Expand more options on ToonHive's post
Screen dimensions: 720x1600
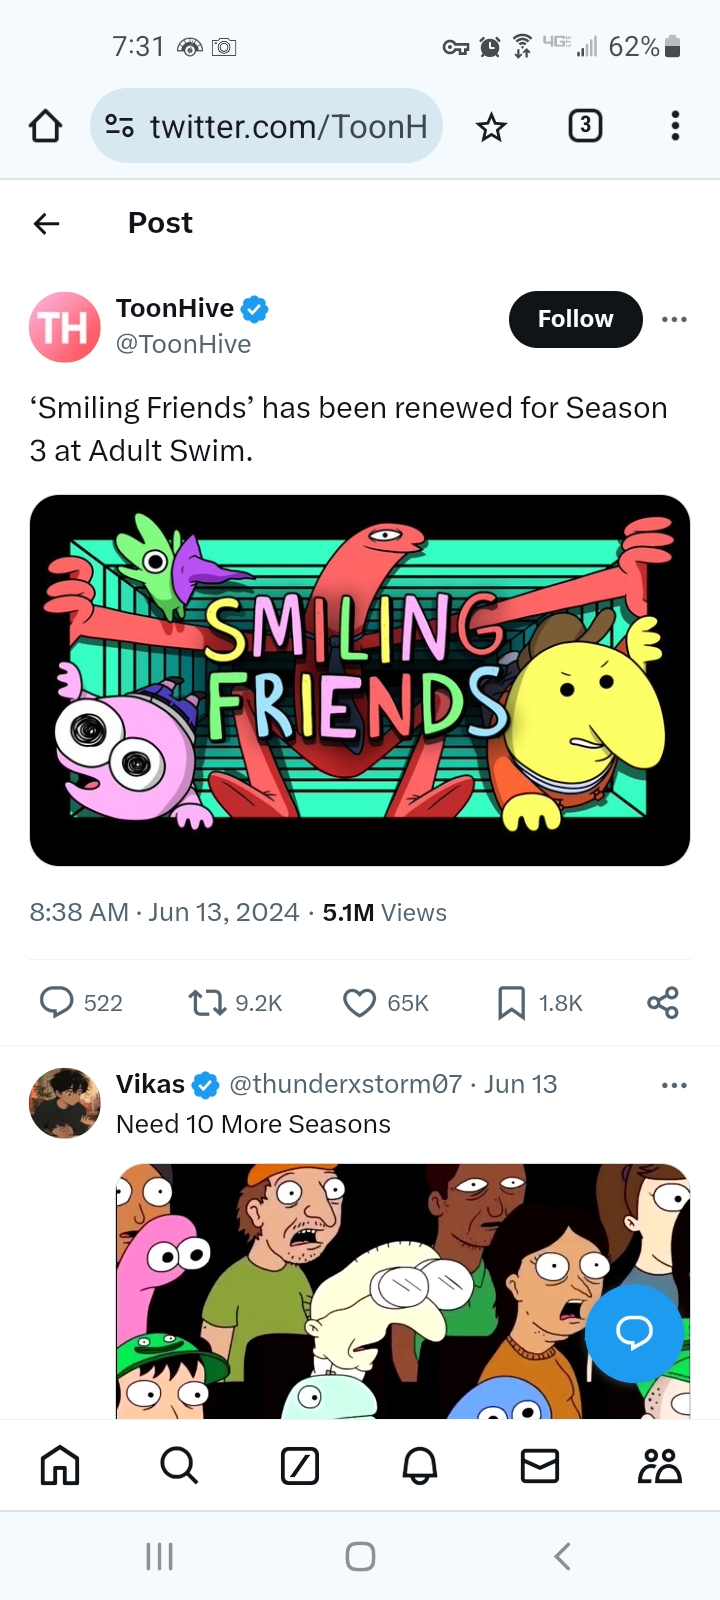[674, 319]
